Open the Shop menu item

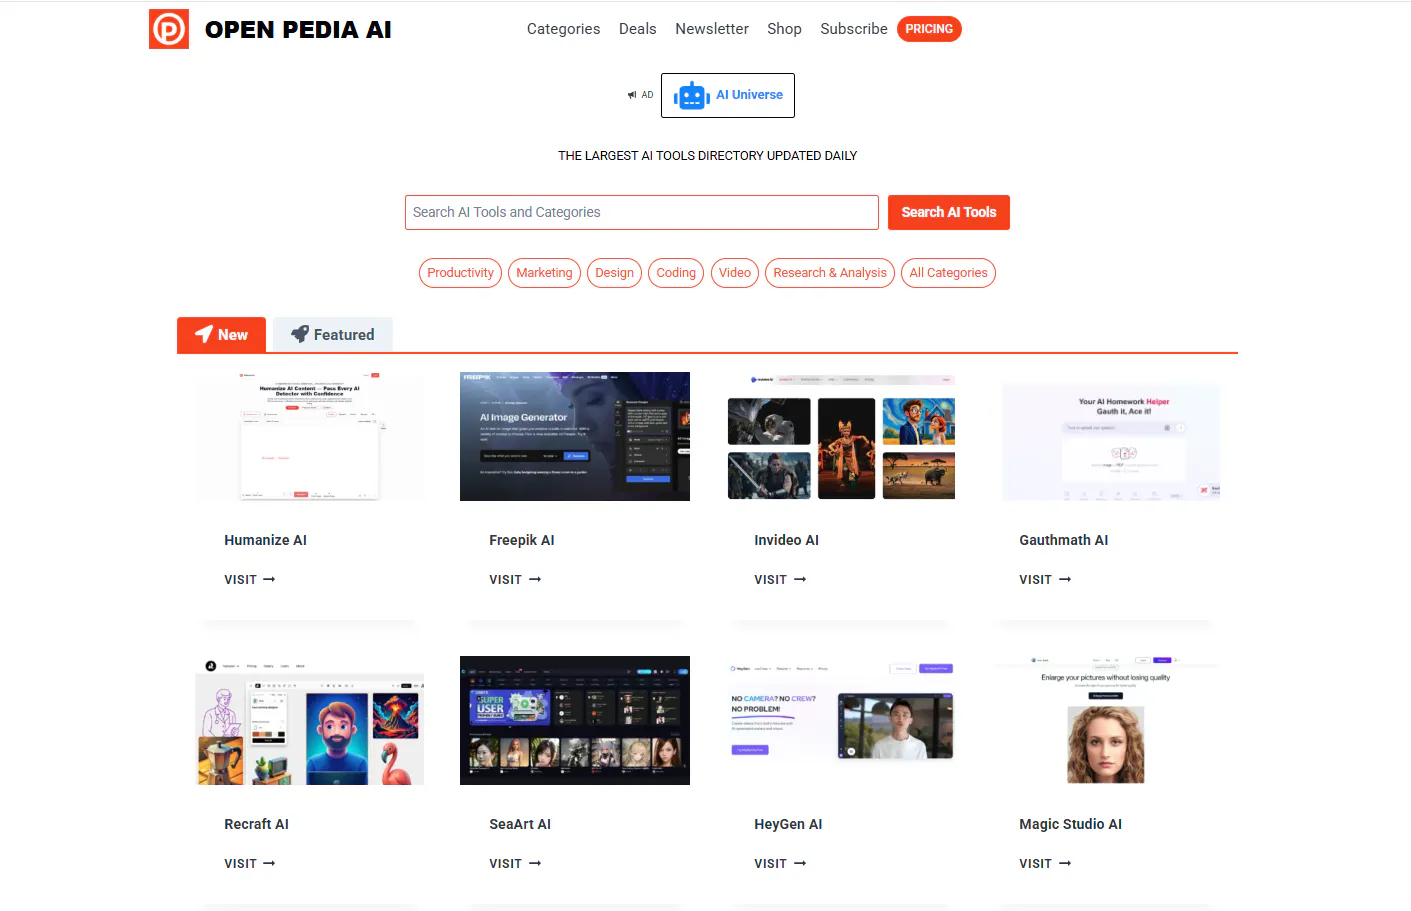pyautogui.click(x=785, y=29)
